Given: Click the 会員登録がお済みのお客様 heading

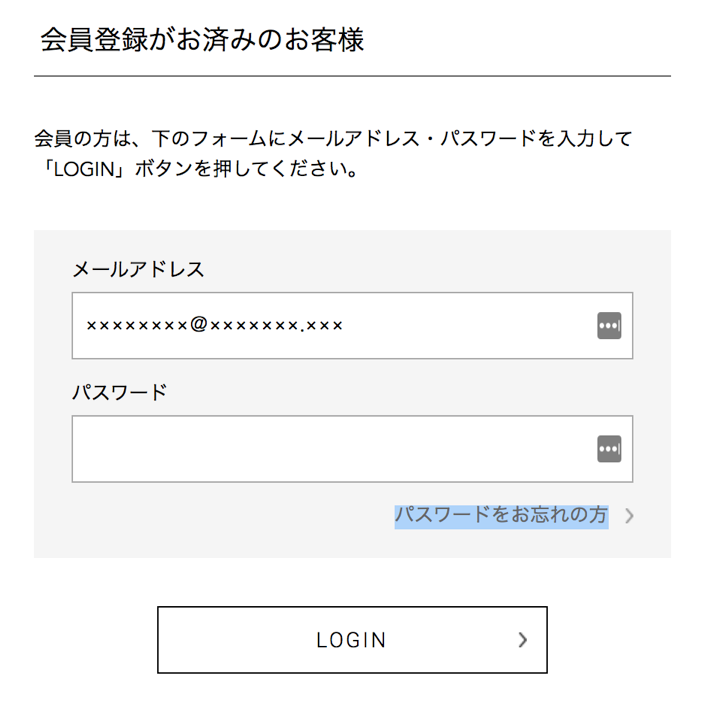Looking at the screenshot, I should coord(202,39).
